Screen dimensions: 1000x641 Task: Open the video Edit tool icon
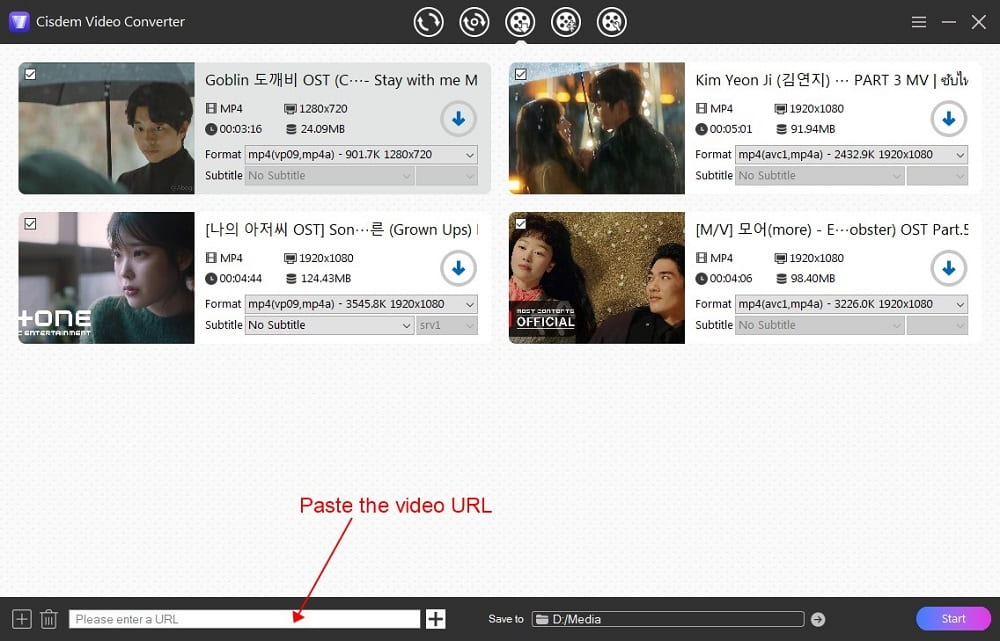click(x=566, y=21)
